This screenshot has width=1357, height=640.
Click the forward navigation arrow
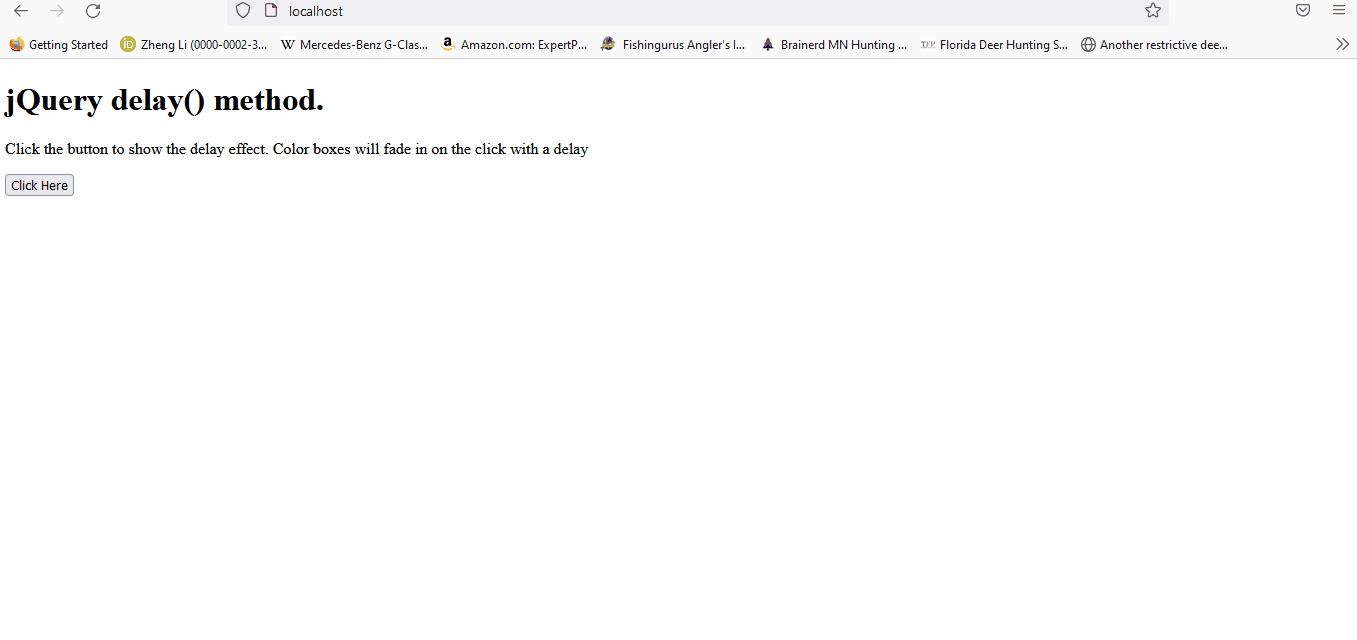(57, 11)
